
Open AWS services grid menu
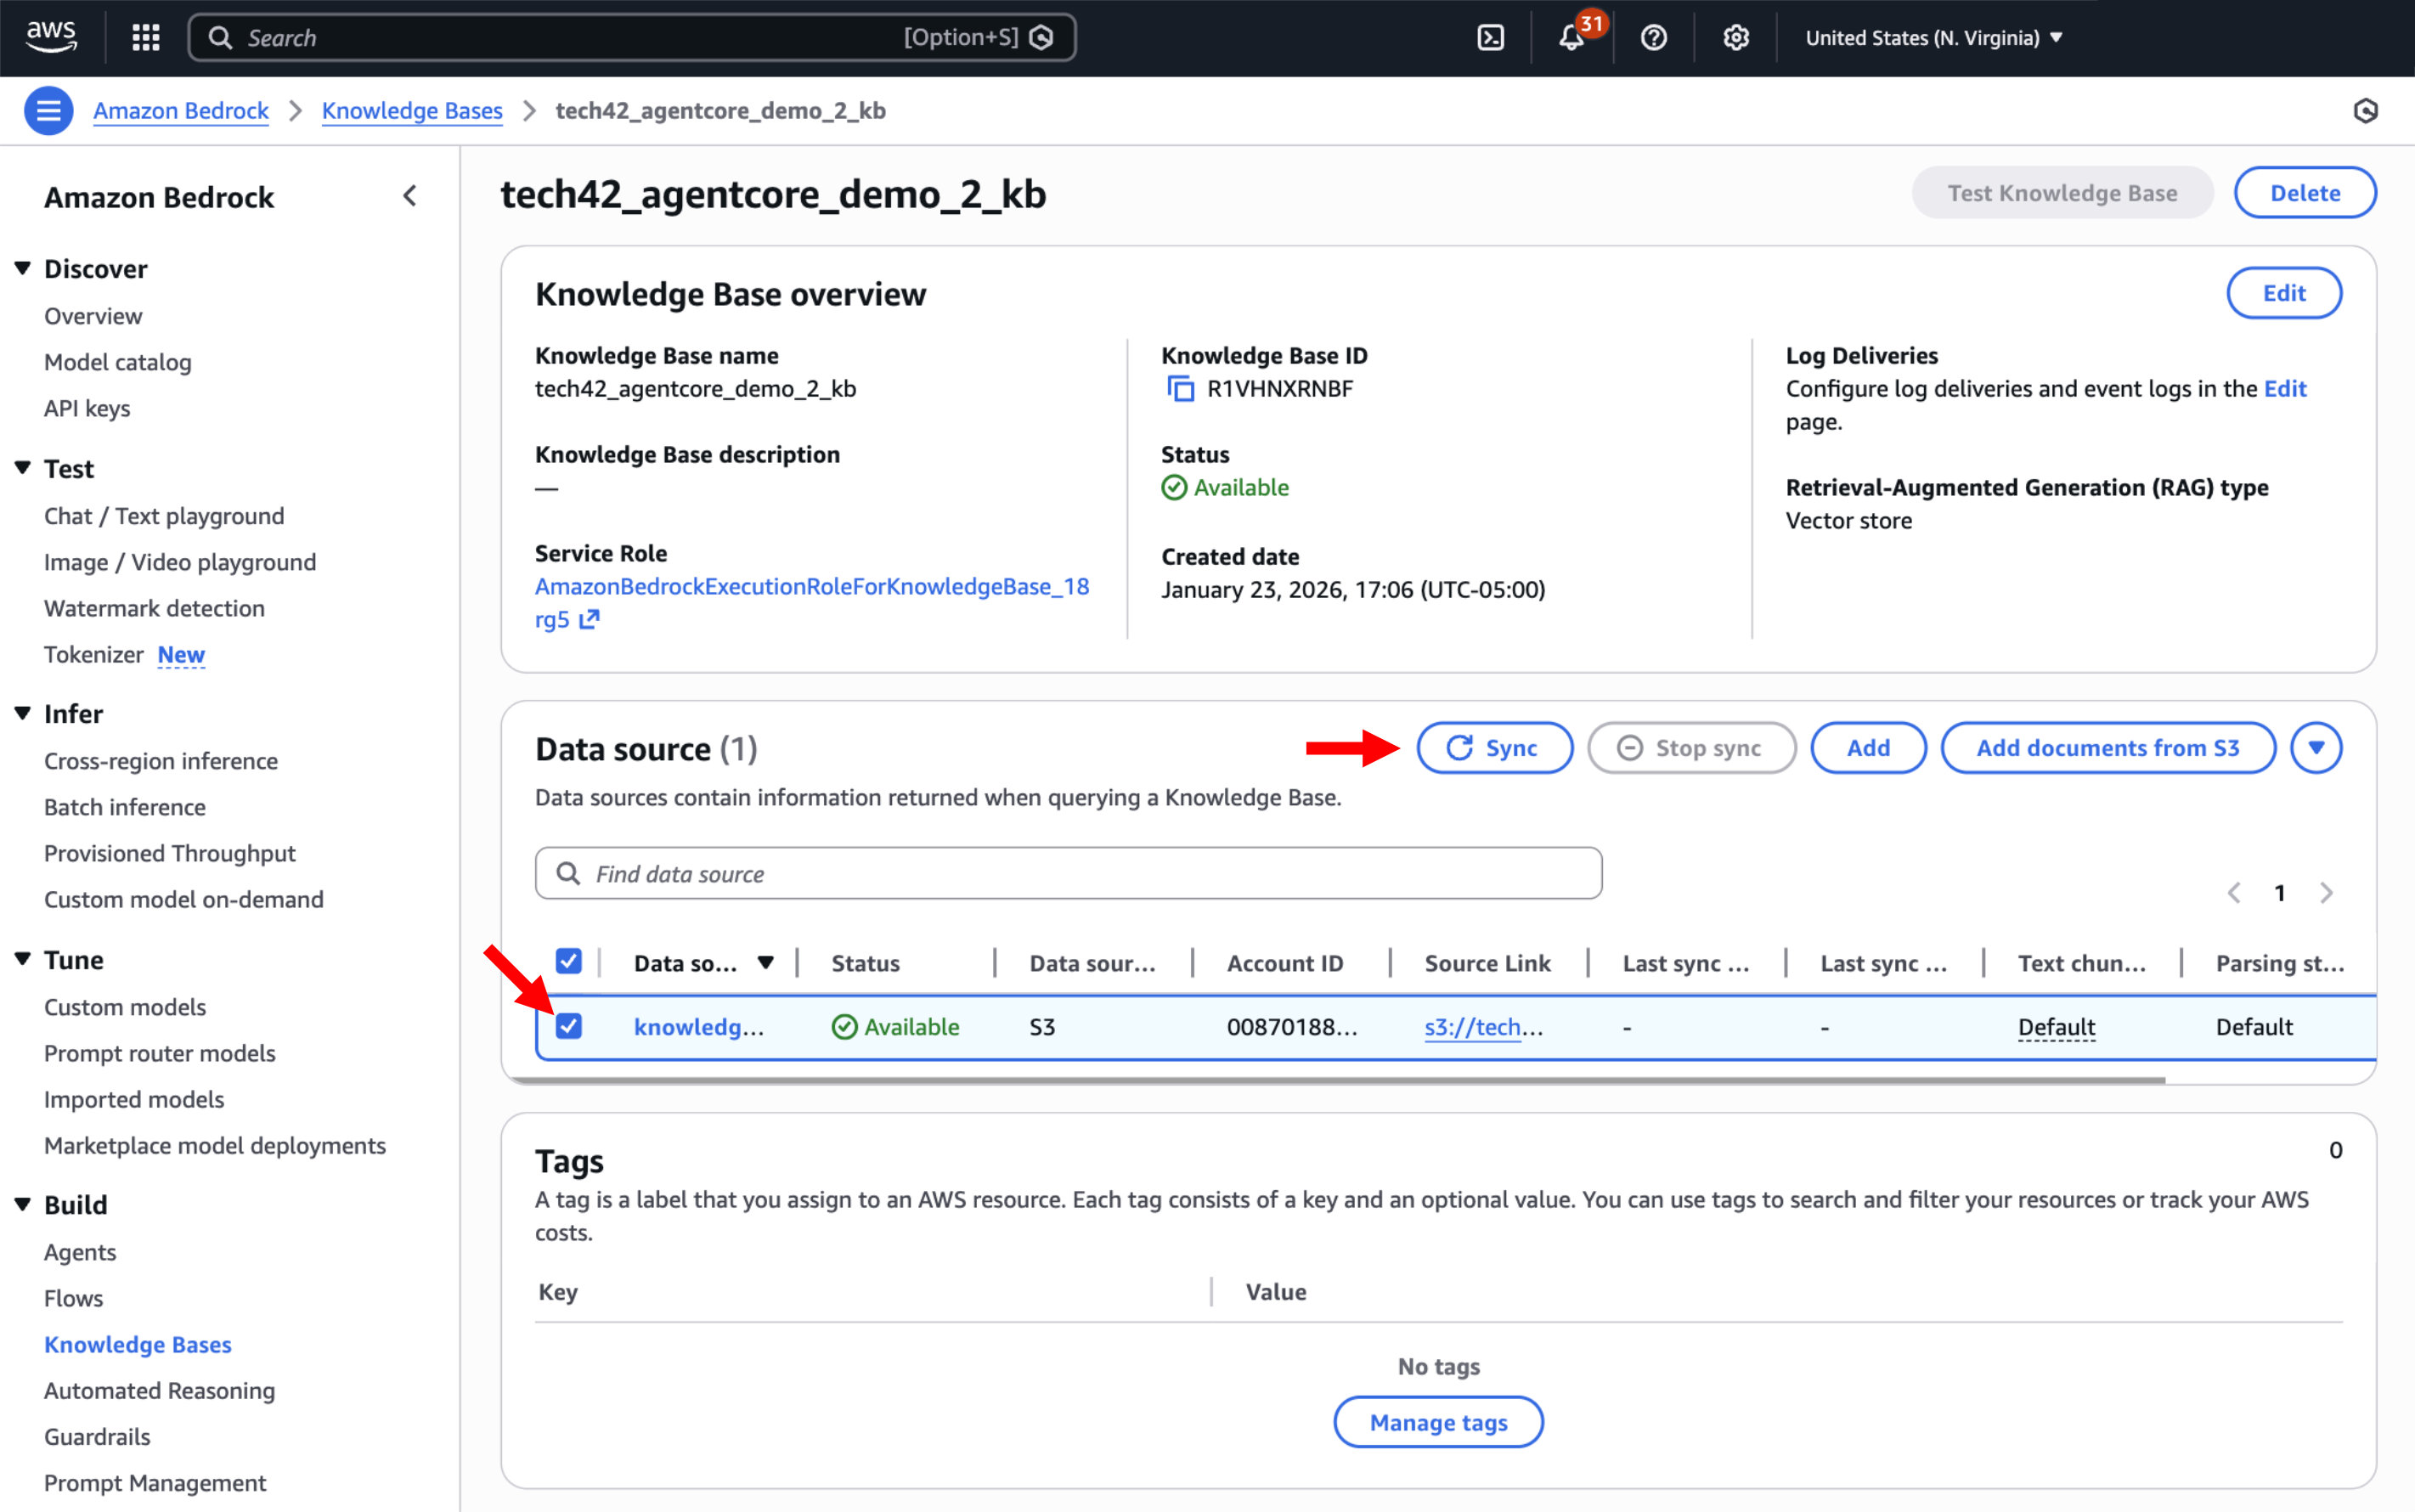pos(146,38)
